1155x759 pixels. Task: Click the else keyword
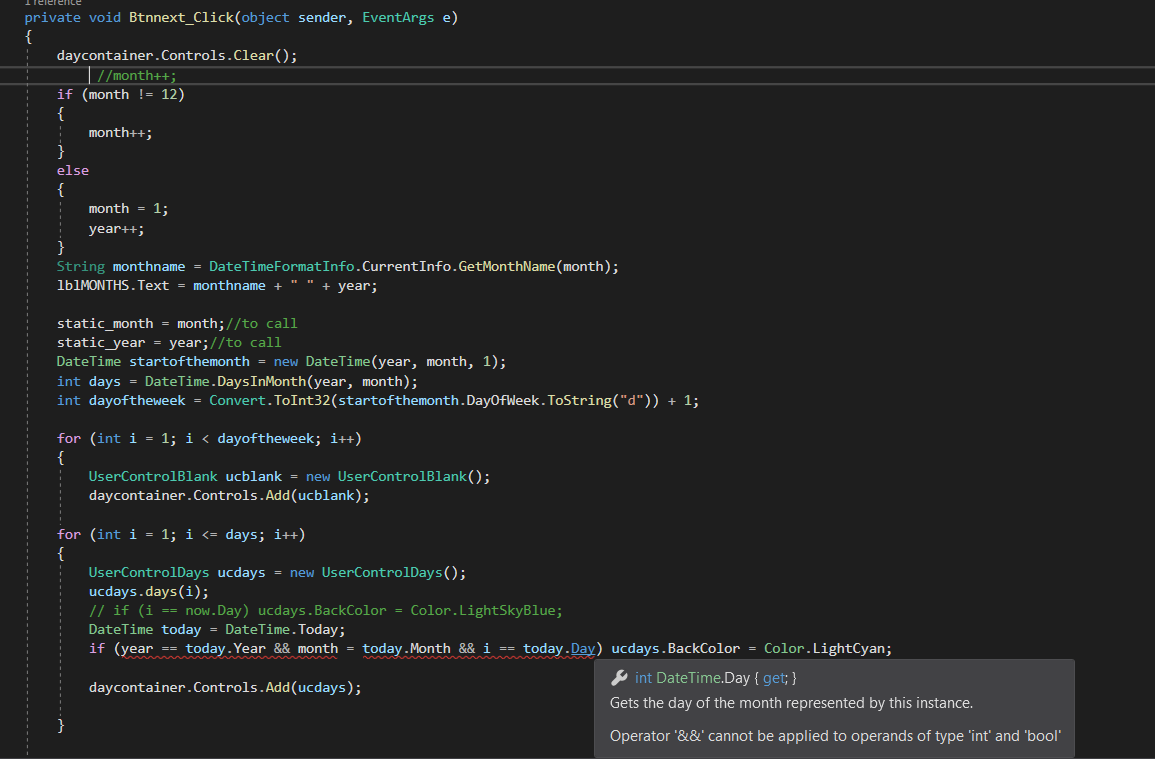[72, 170]
